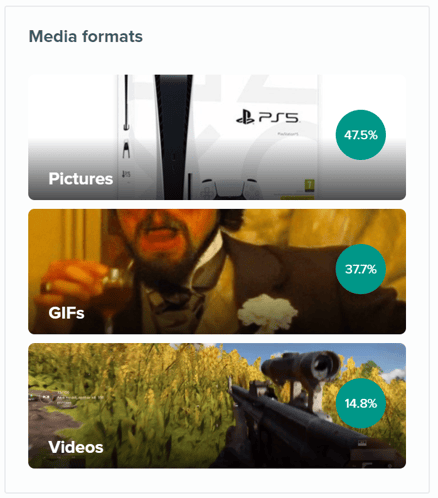This screenshot has height=498, width=438.
Task: Click the white flower boutonniere in the GIF
Action: click(268, 313)
